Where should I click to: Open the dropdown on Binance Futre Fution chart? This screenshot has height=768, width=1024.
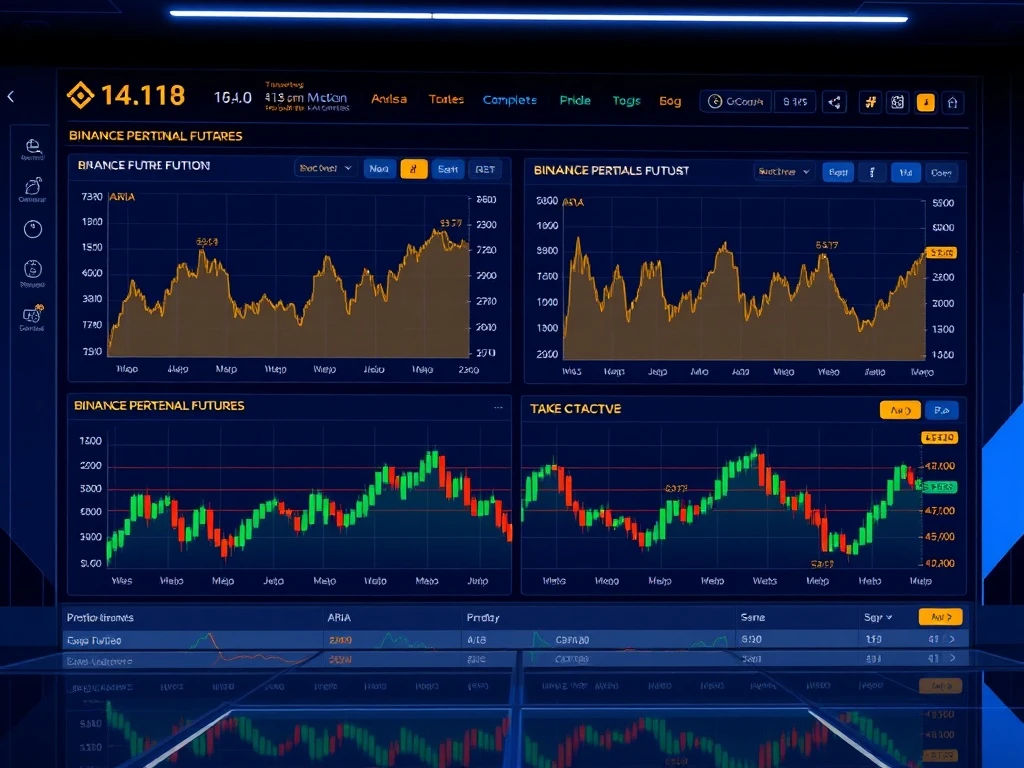point(325,168)
